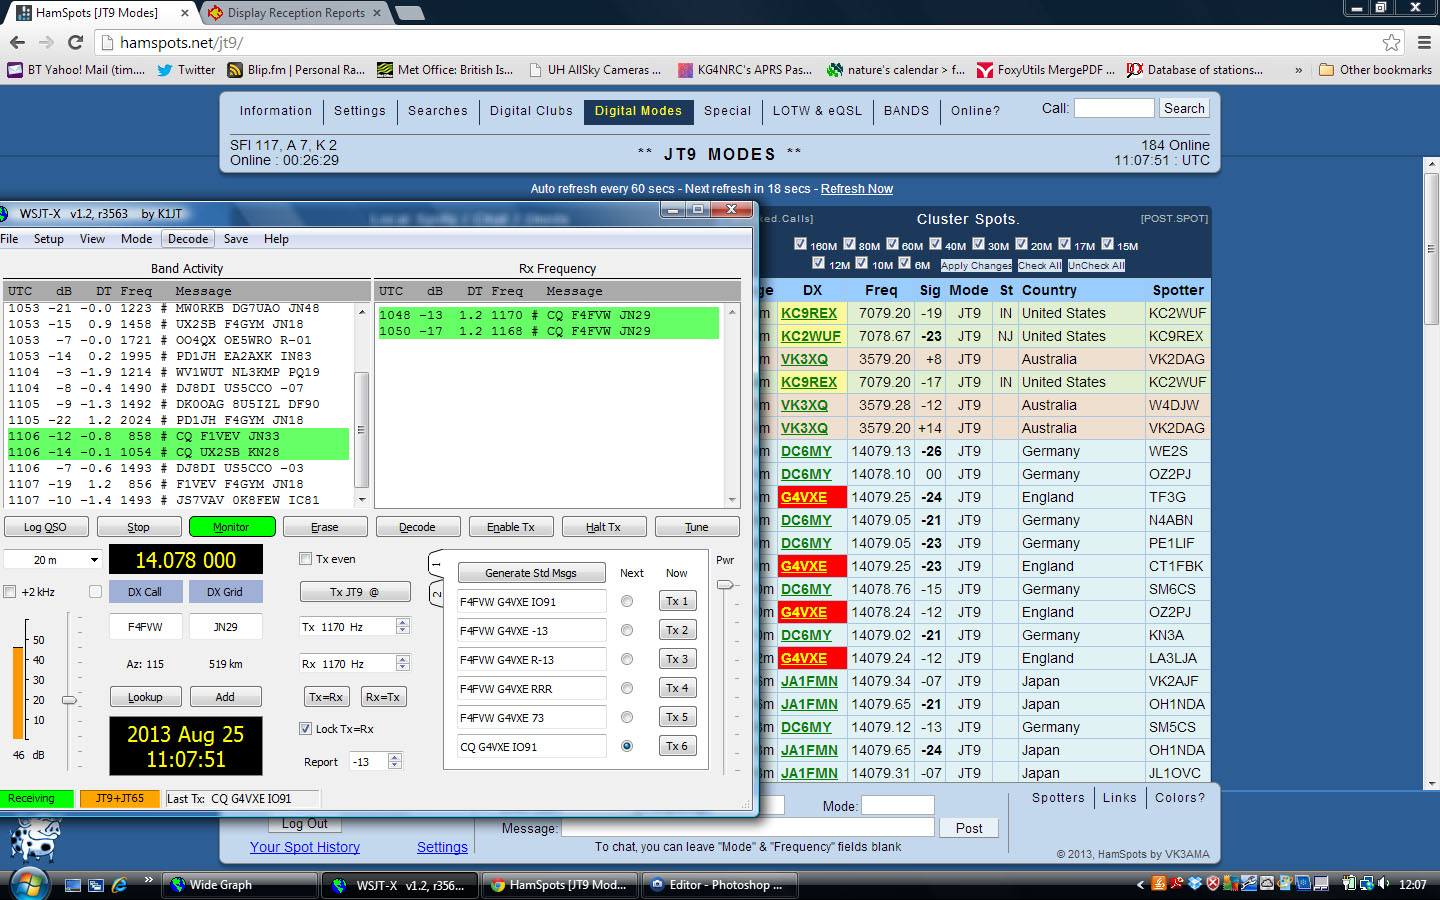Screen dimensions: 1440x900
Task: Uncheck the 6M band filter
Action: [904, 264]
